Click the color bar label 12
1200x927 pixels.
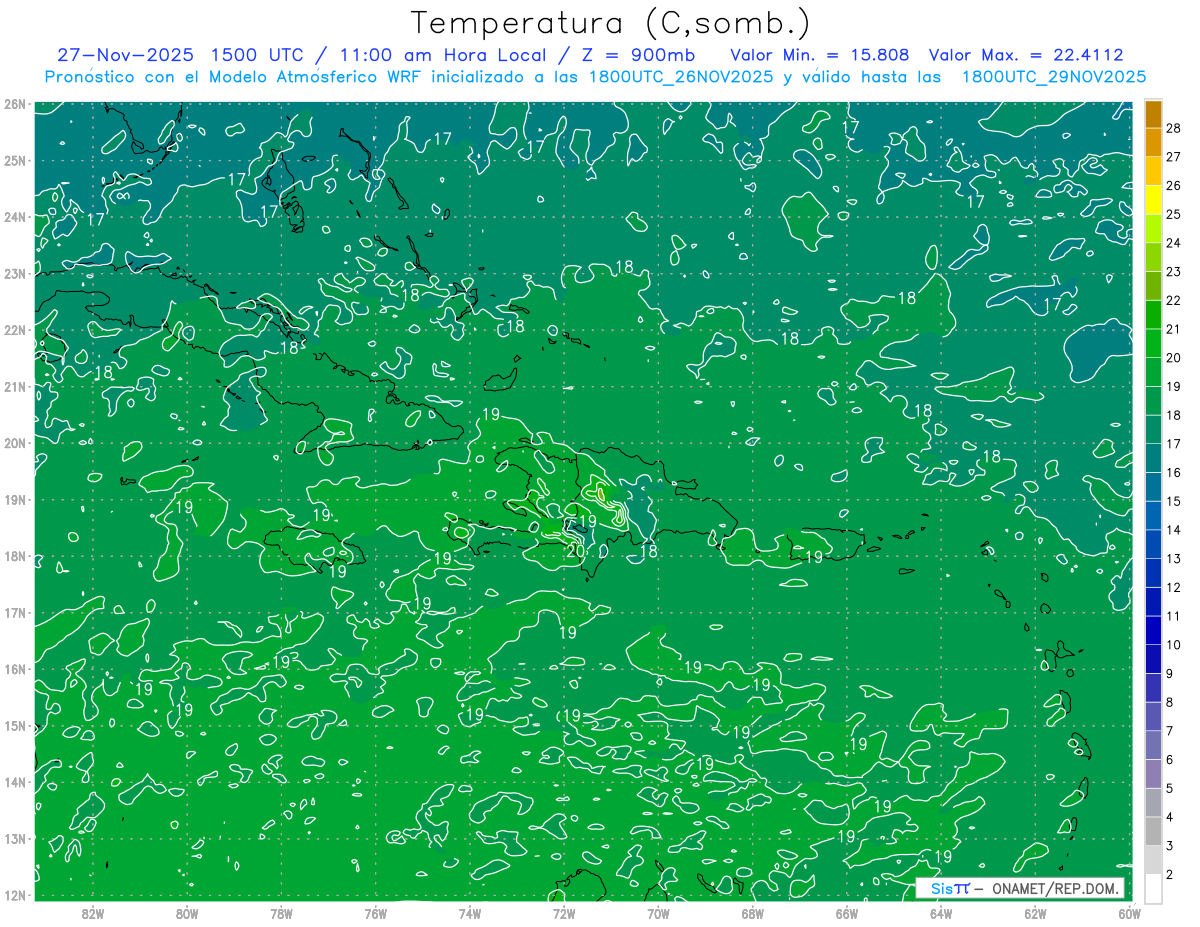point(1174,587)
